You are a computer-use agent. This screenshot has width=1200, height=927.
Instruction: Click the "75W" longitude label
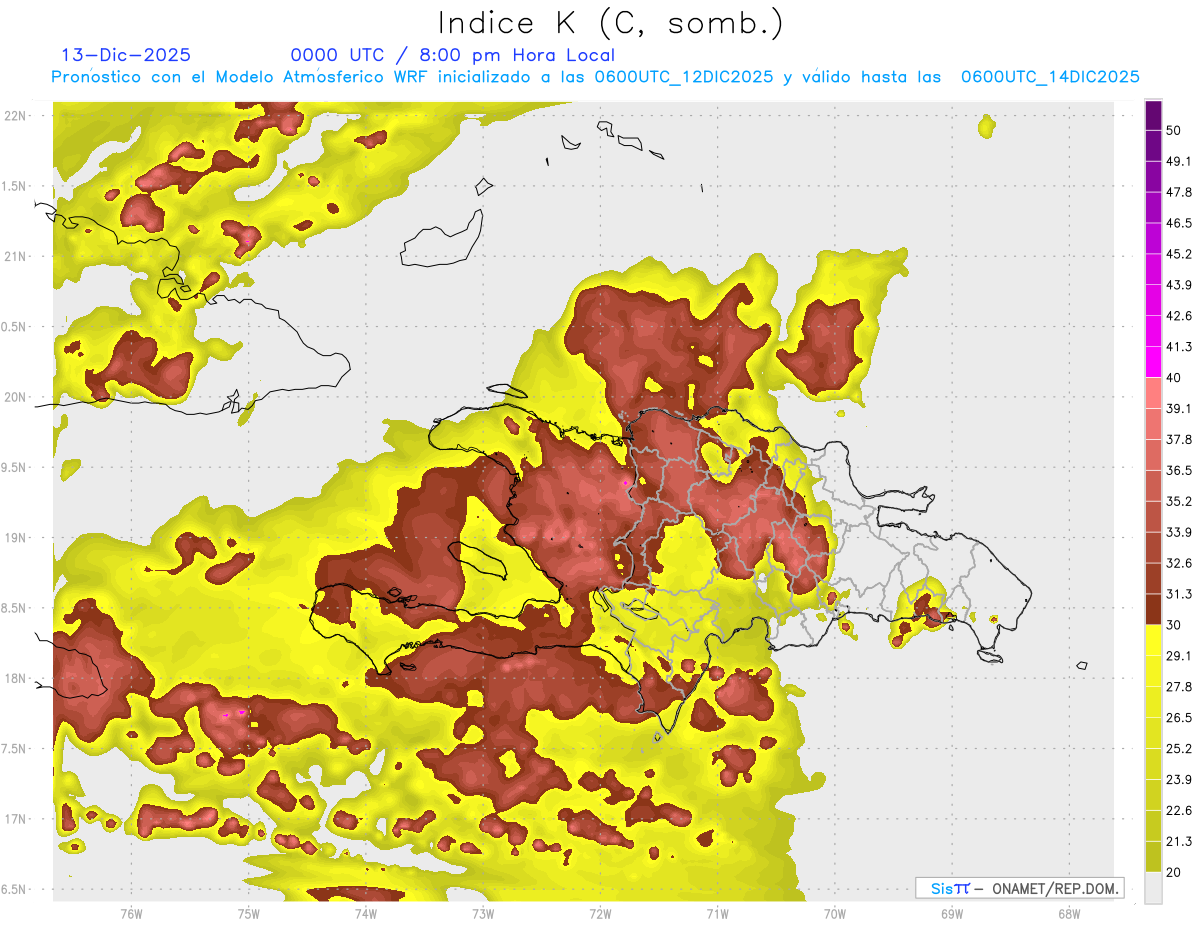click(x=249, y=913)
